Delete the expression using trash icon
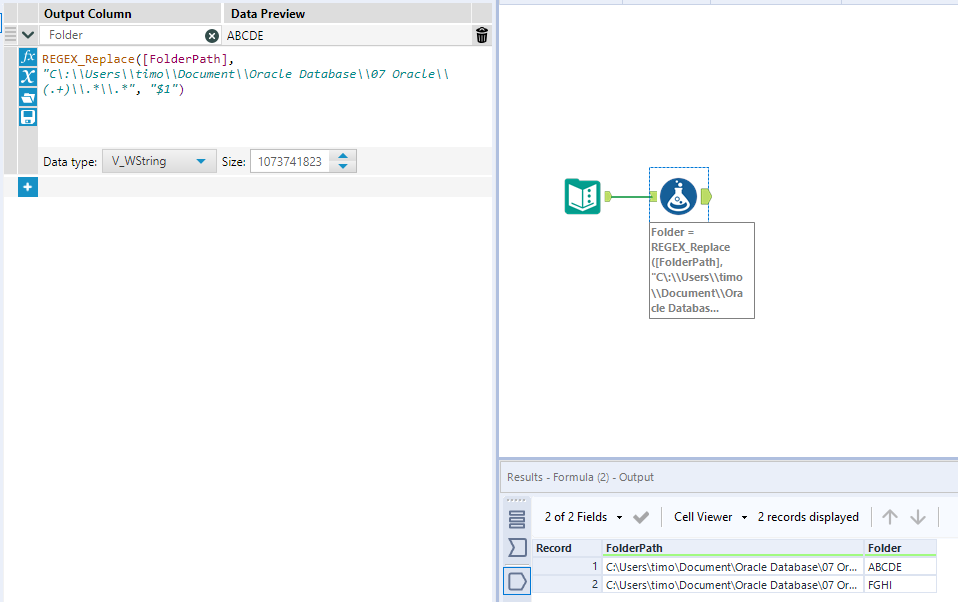The height and width of the screenshot is (602, 958). point(481,35)
